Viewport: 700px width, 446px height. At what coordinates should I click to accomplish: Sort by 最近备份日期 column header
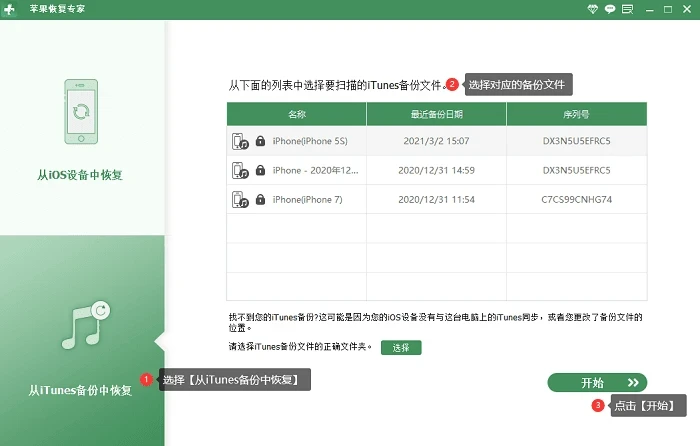(x=437, y=114)
